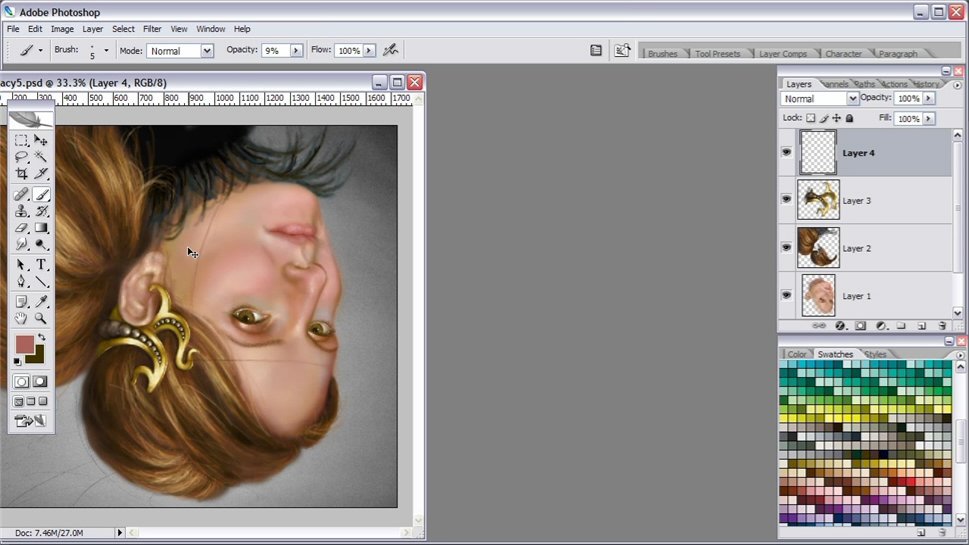
Task: Open the Filter menu
Action: pos(152,29)
